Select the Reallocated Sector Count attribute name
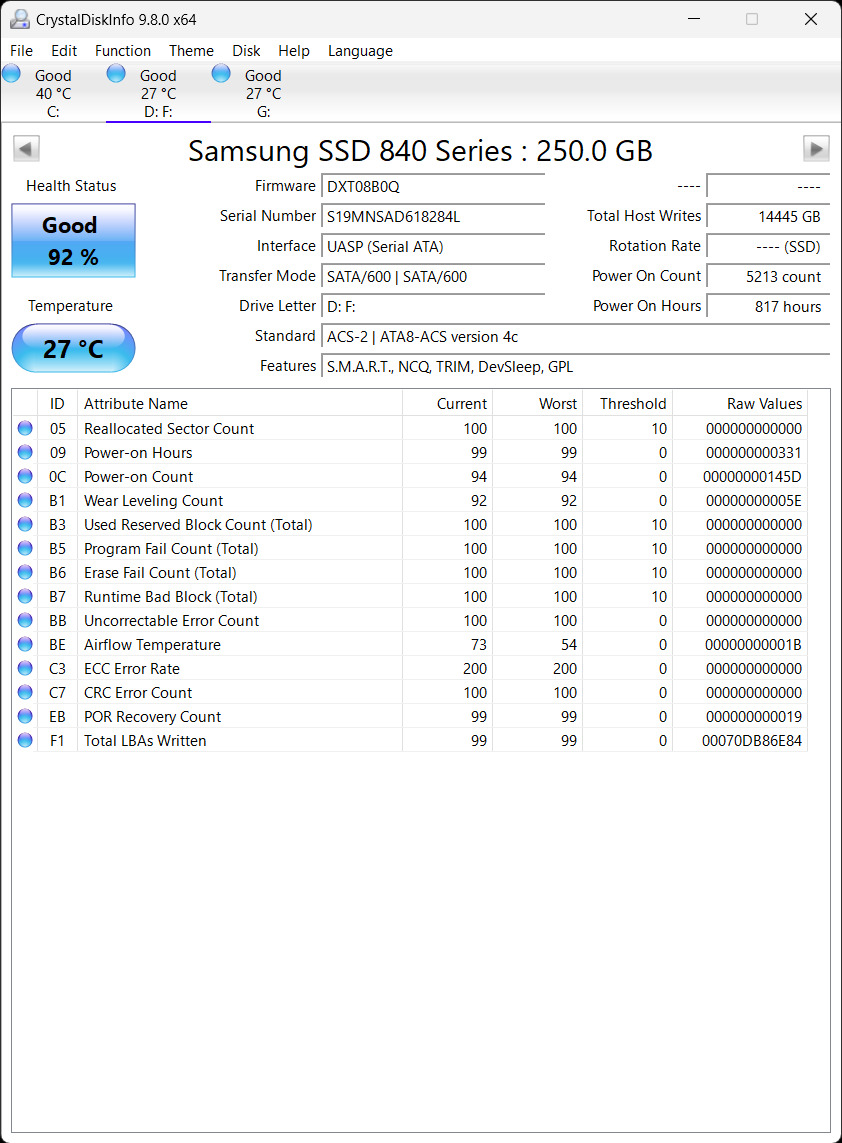Image resolution: width=842 pixels, height=1143 pixels. point(169,429)
